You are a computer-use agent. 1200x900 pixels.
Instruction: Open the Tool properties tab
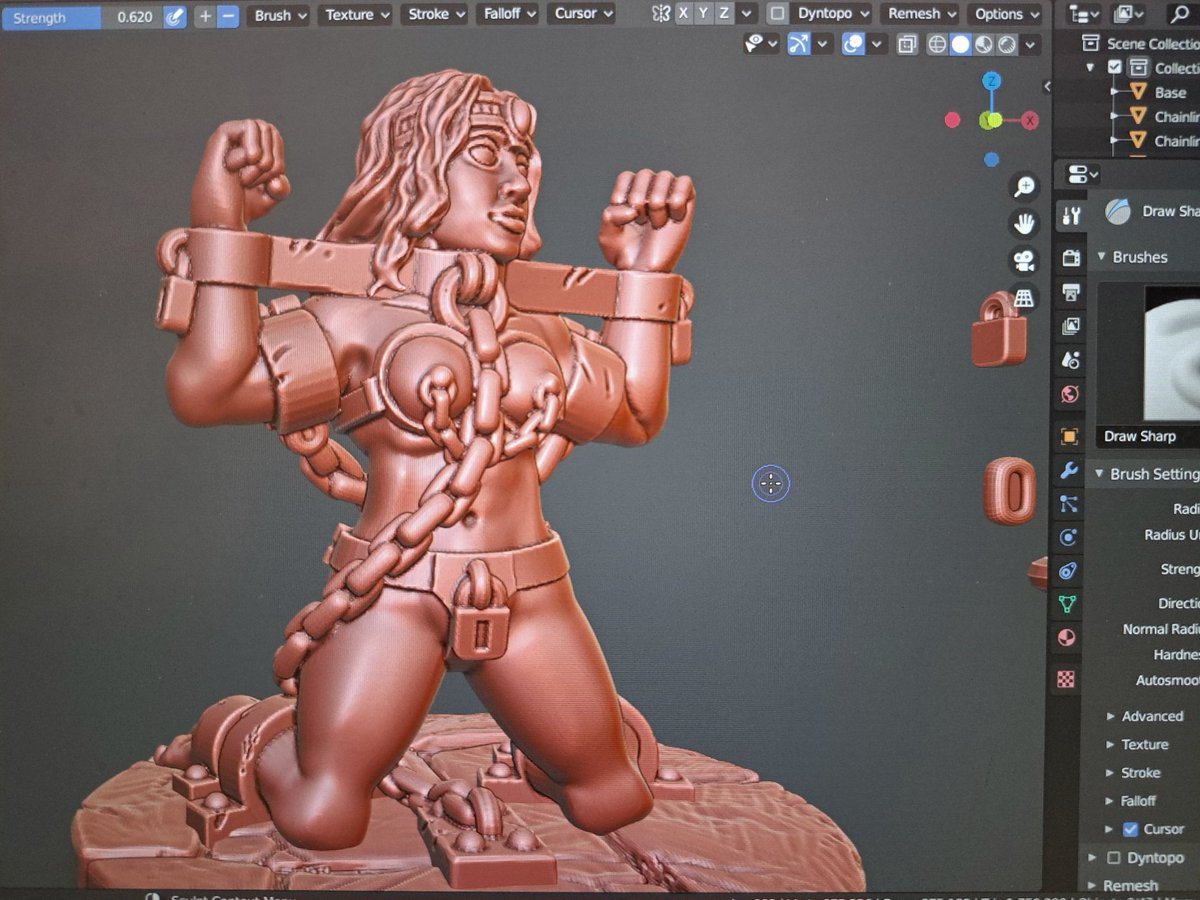[1070, 215]
